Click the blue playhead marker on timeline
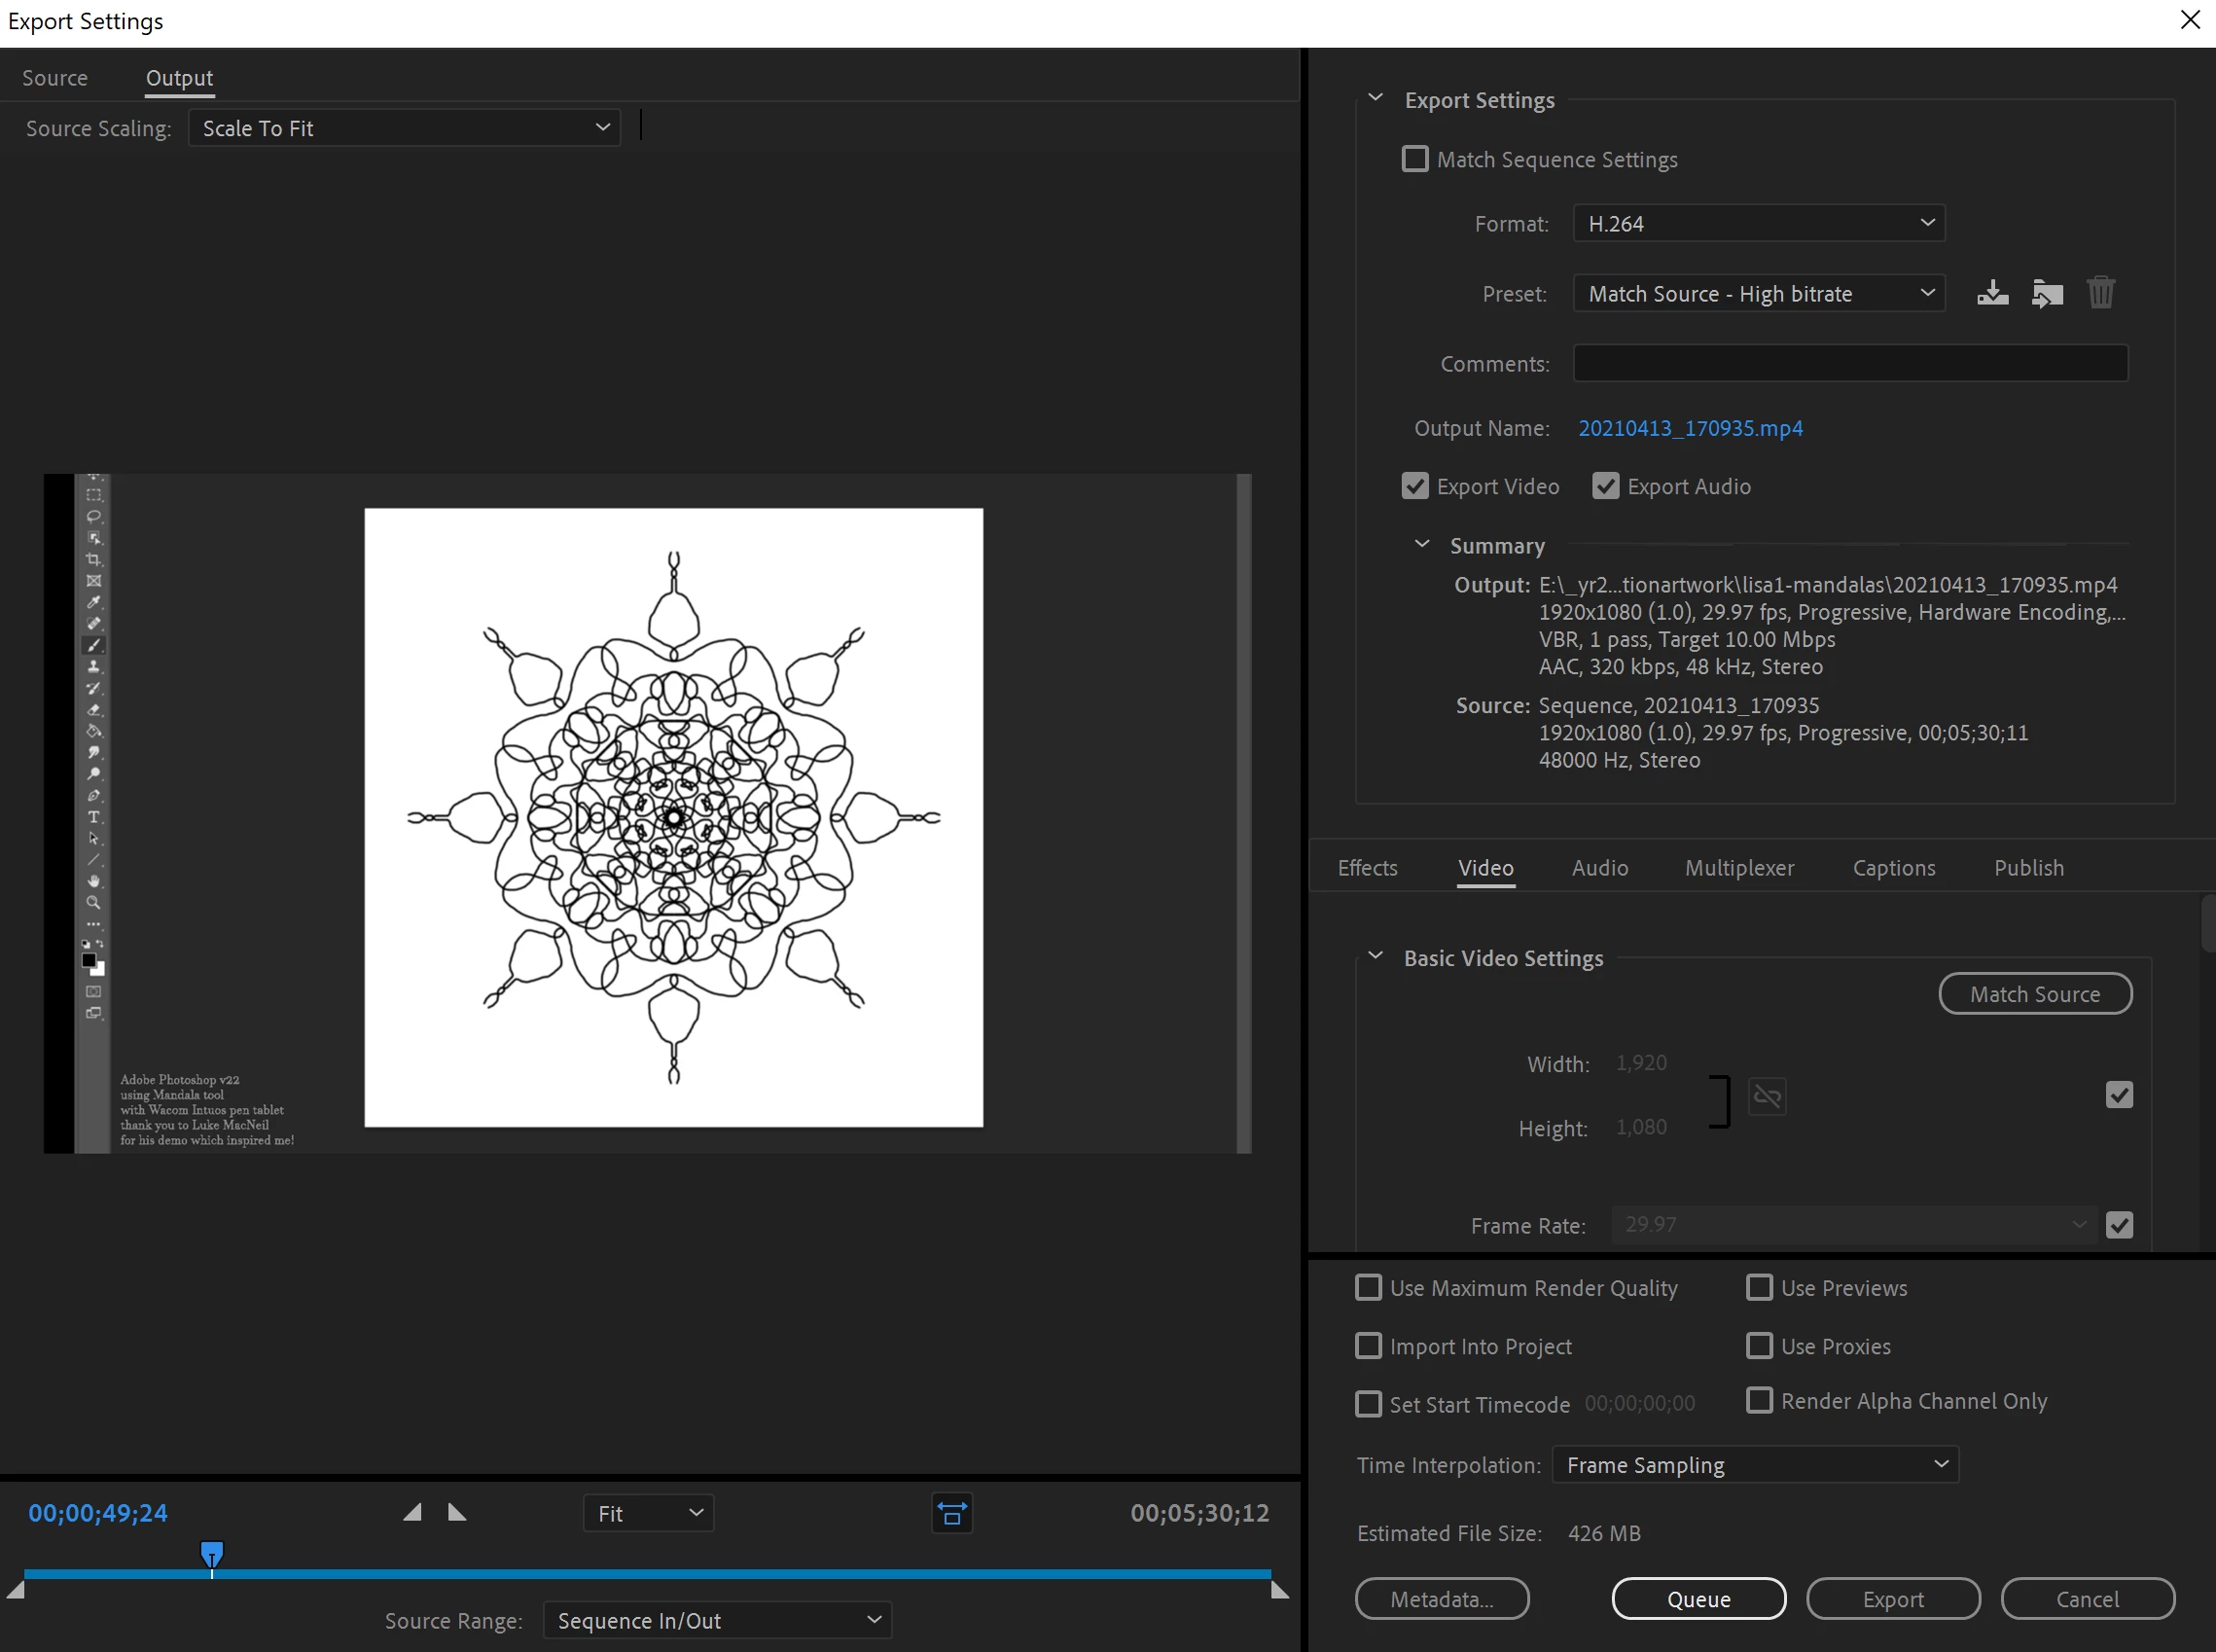The height and width of the screenshot is (1652, 2216). coord(211,1553)
